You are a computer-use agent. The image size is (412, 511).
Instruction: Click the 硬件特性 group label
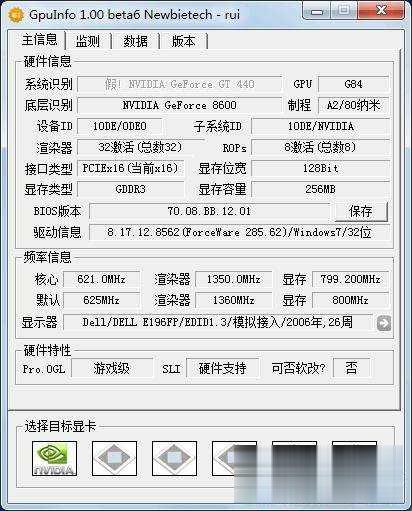point(47,350)
